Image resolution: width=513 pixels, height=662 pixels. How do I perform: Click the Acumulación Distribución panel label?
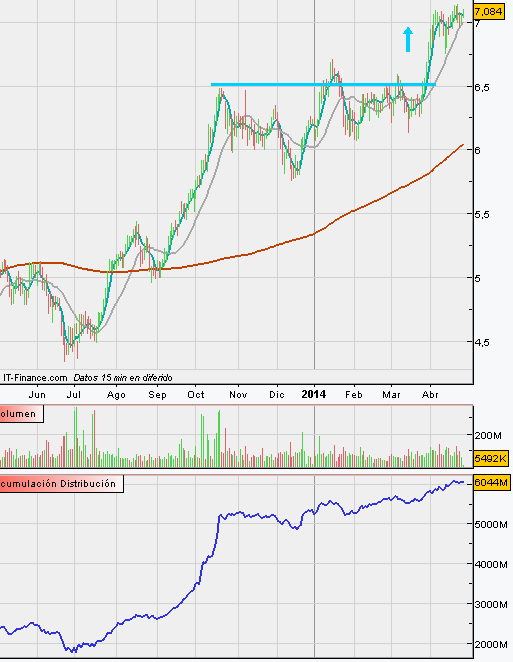coord(61,483)
